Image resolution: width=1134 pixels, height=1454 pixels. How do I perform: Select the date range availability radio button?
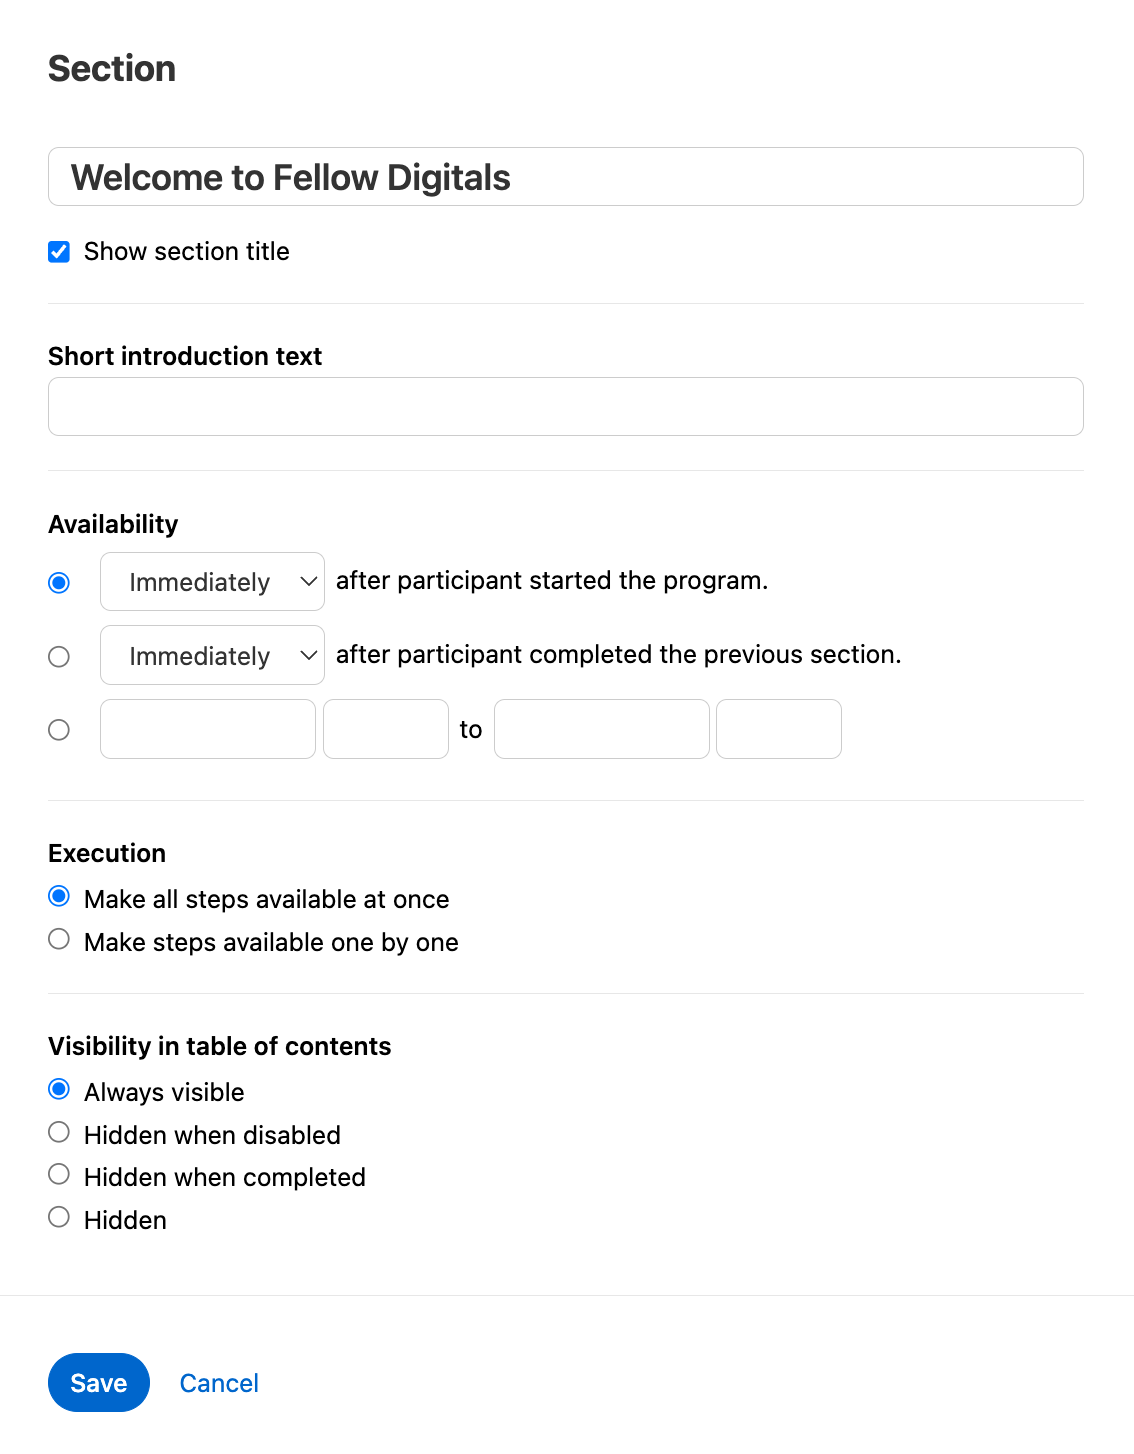pyautogui.click(x=59, y=730)
